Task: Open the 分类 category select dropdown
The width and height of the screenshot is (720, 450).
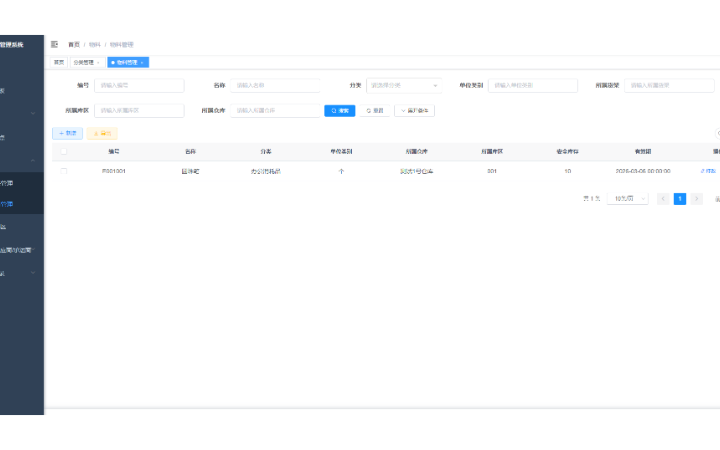Action: point(403,86)
